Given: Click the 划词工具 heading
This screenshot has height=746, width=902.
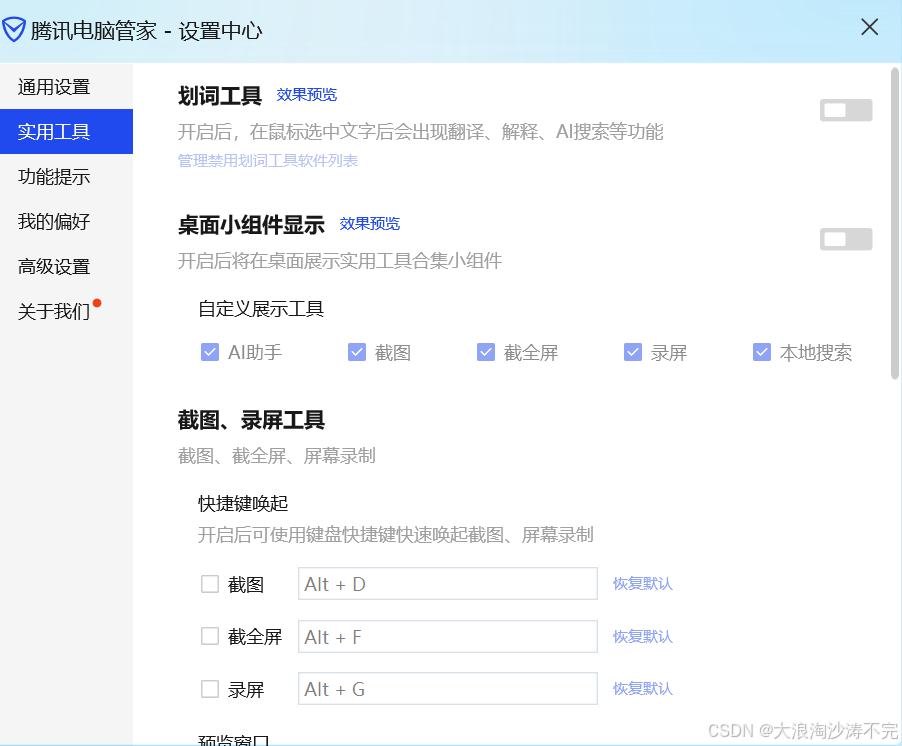Looking at the screenshot, I should (220, 95).
